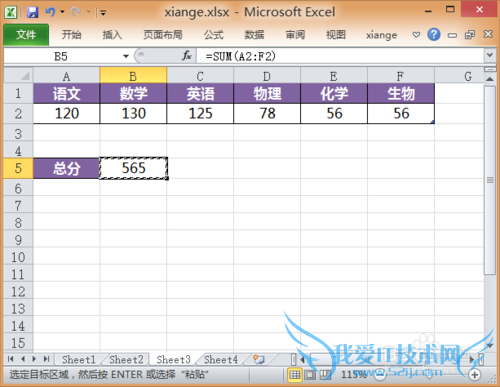500x387 pixels.
Task: Click the Excel application icon in title bar
Action: [x=11, y=13]
